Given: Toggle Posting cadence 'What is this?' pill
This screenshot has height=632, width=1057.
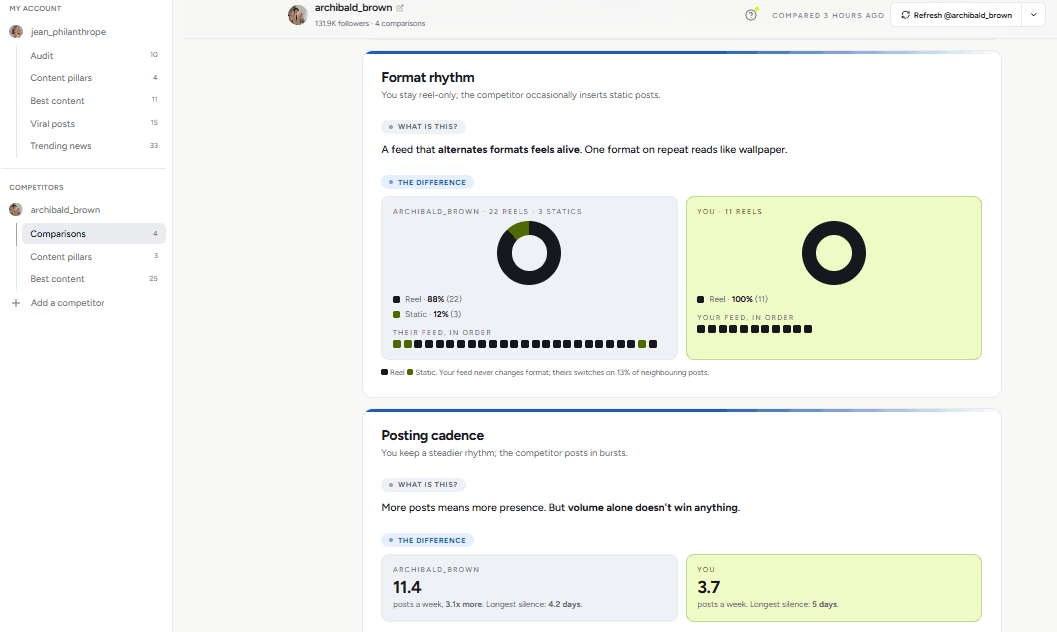Looking at the screenshot, I should click(x=423, y=484).
